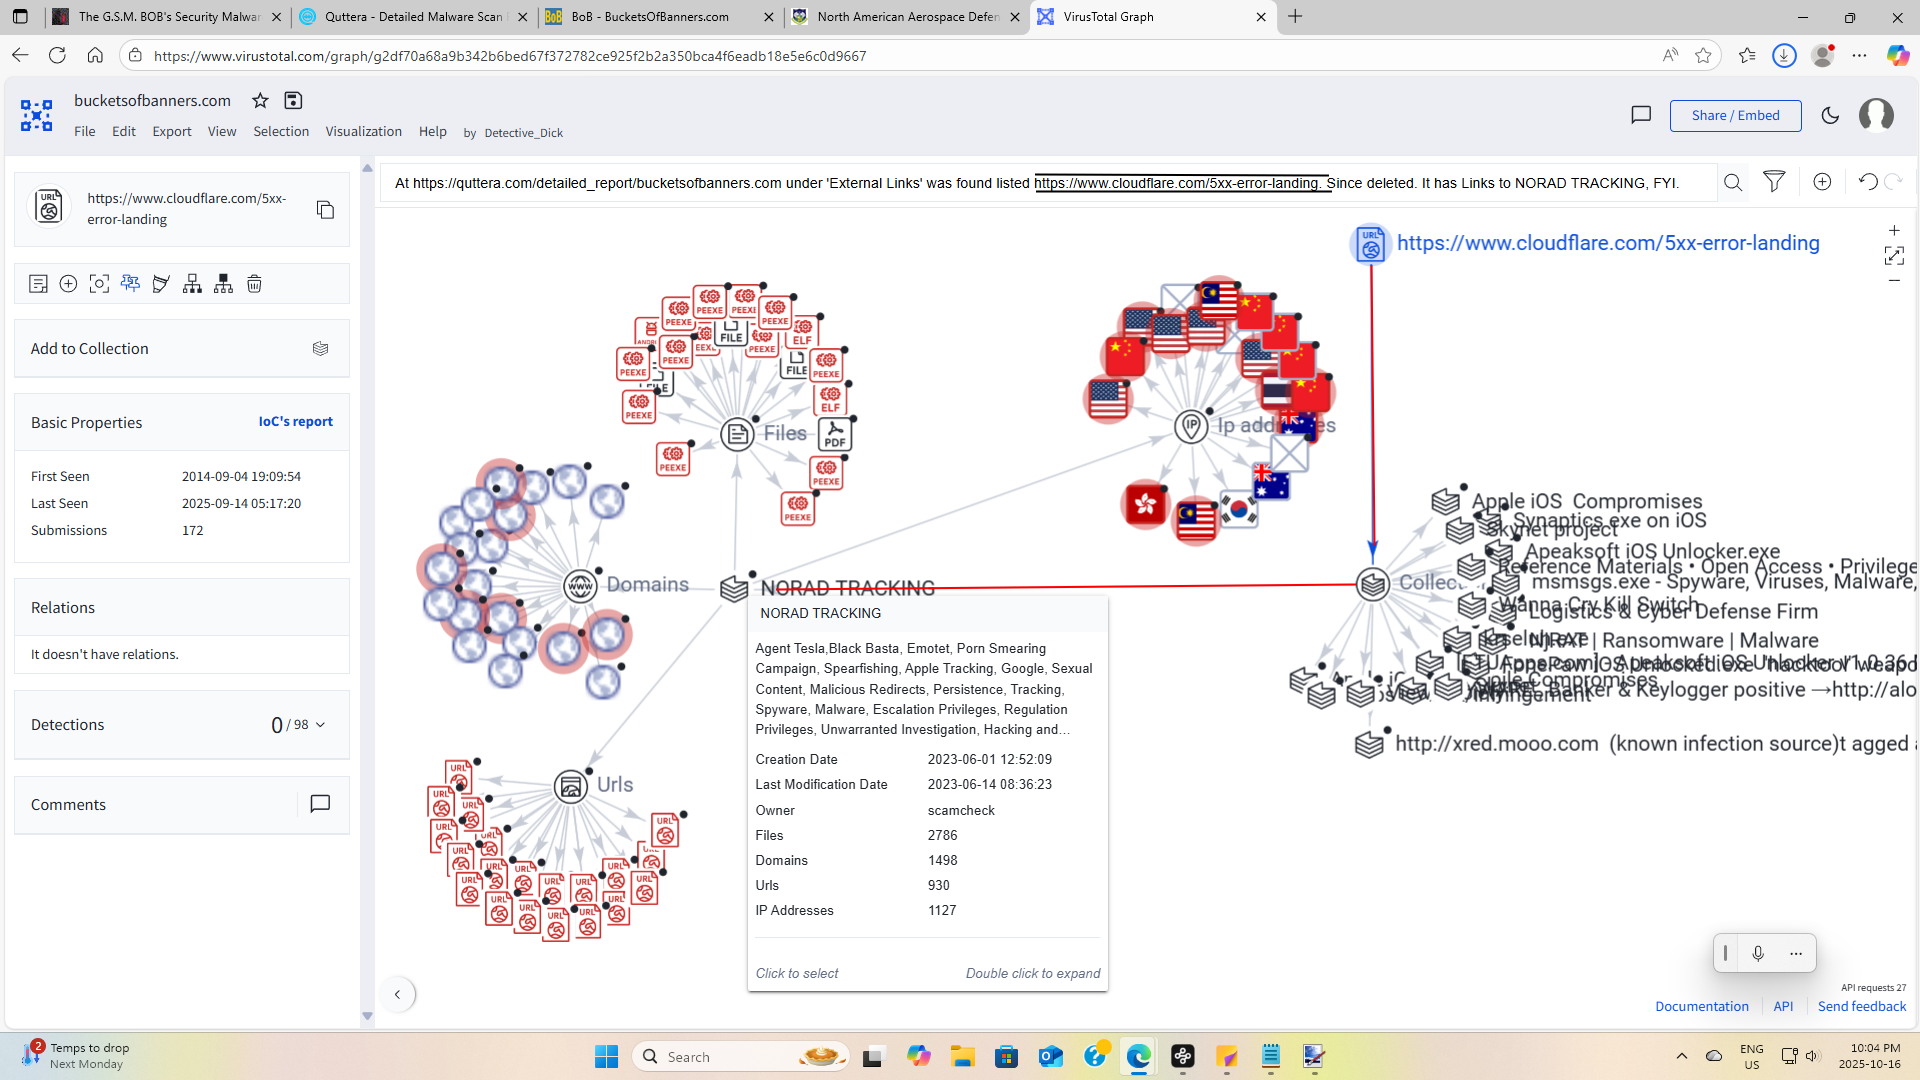
Task: Open the graph filter funnel icon
Action: (x=1774, y=182)
